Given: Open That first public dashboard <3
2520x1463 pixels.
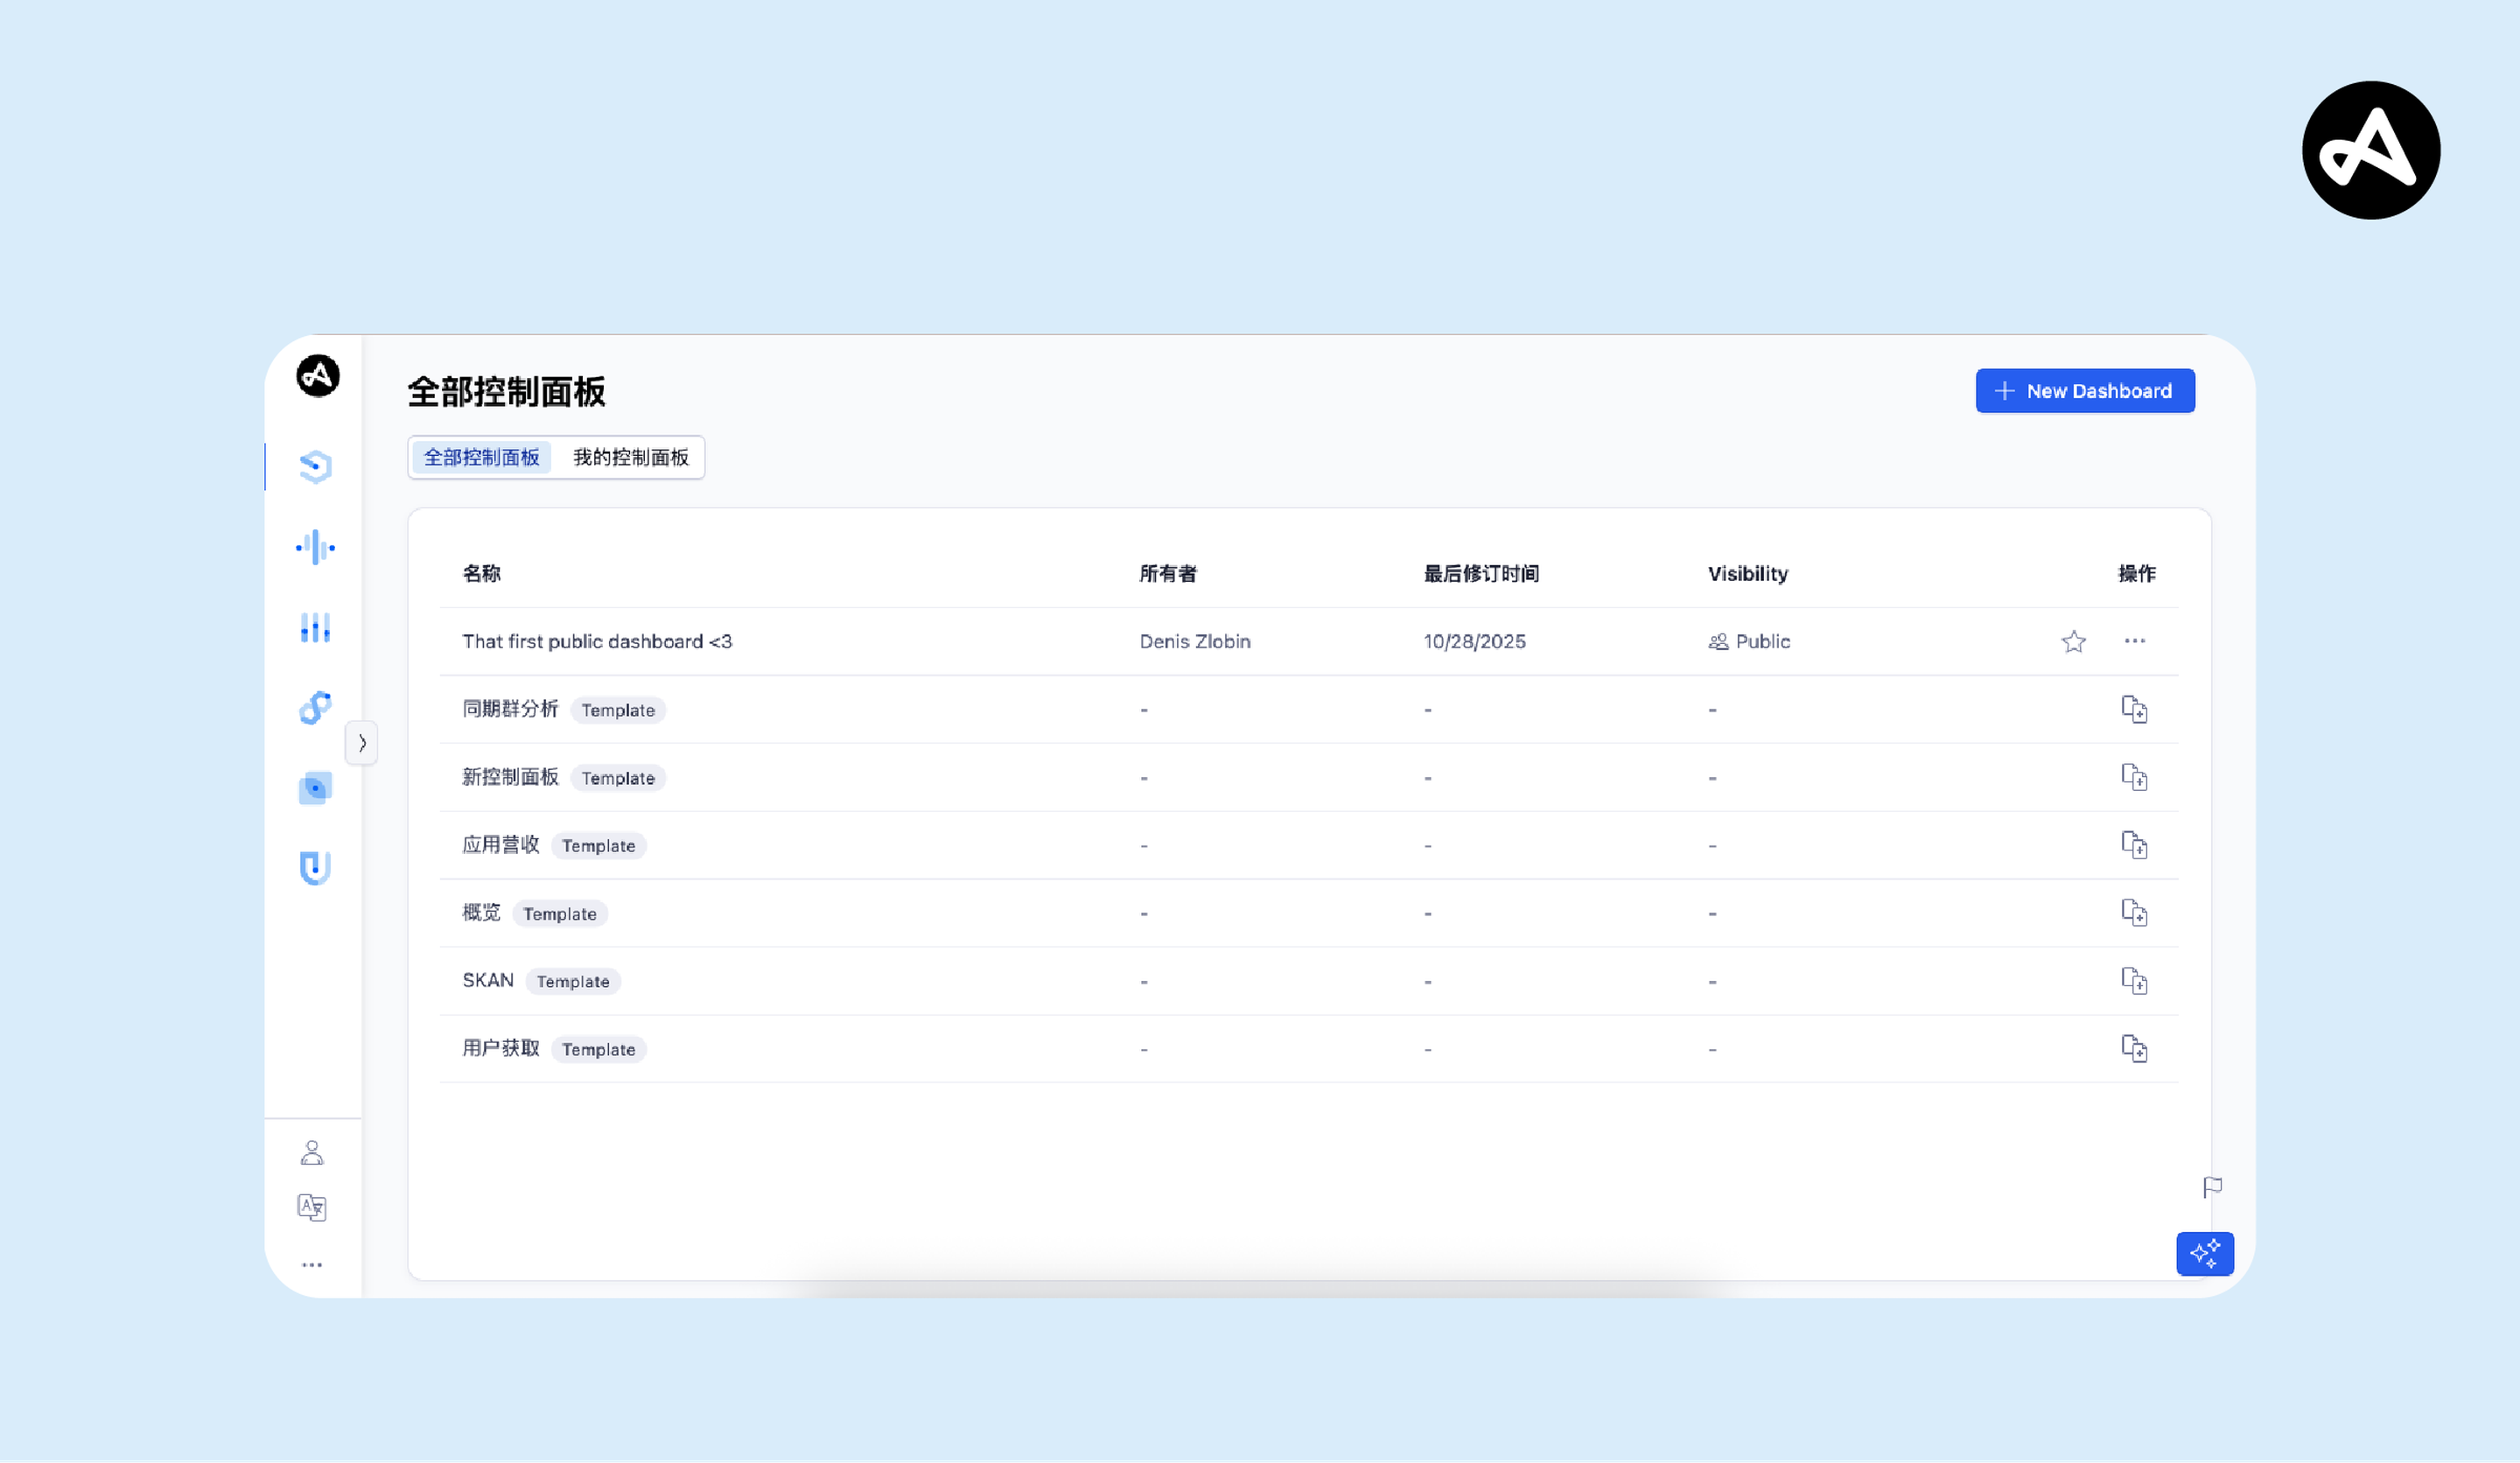Looking at the screenshot, I should coord(597,641).
